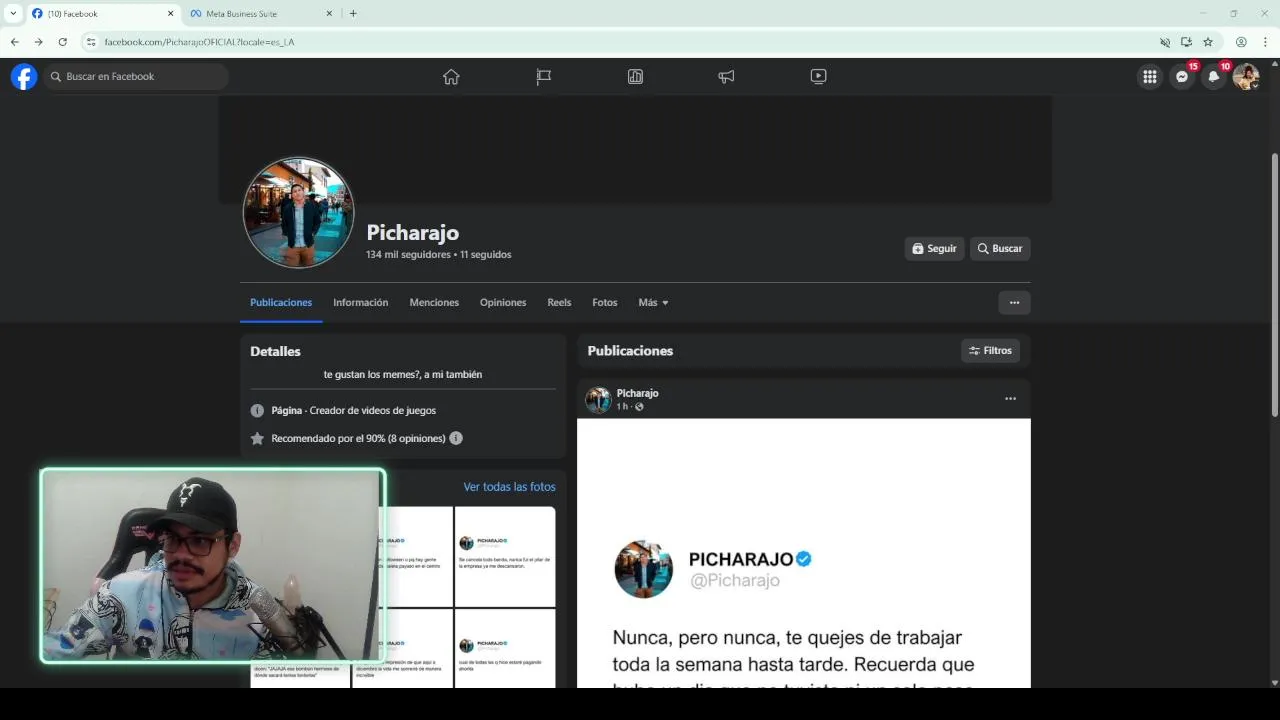This screenshot has height=720, width=1280.
Task: Click the post's 1 h timestamp link
Action: coord(622,407)
